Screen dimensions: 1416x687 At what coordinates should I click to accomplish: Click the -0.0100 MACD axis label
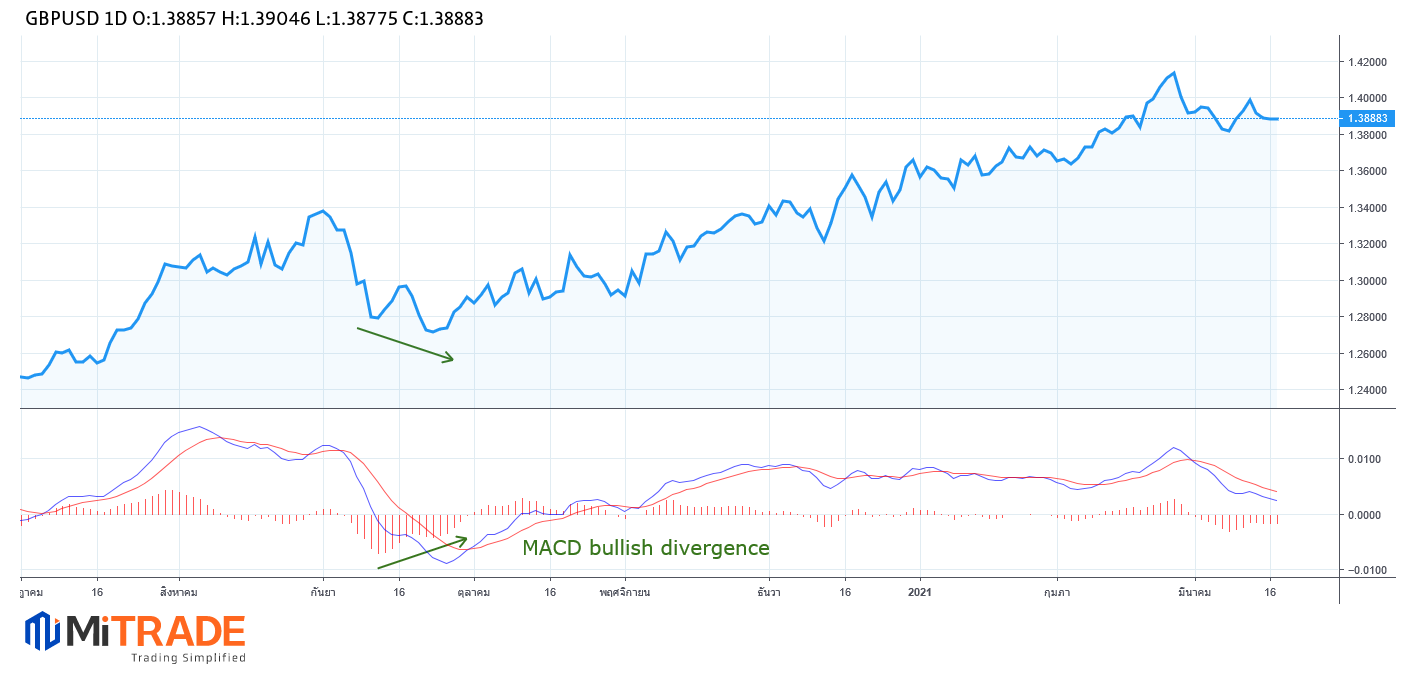click(x=1364, y=570)
